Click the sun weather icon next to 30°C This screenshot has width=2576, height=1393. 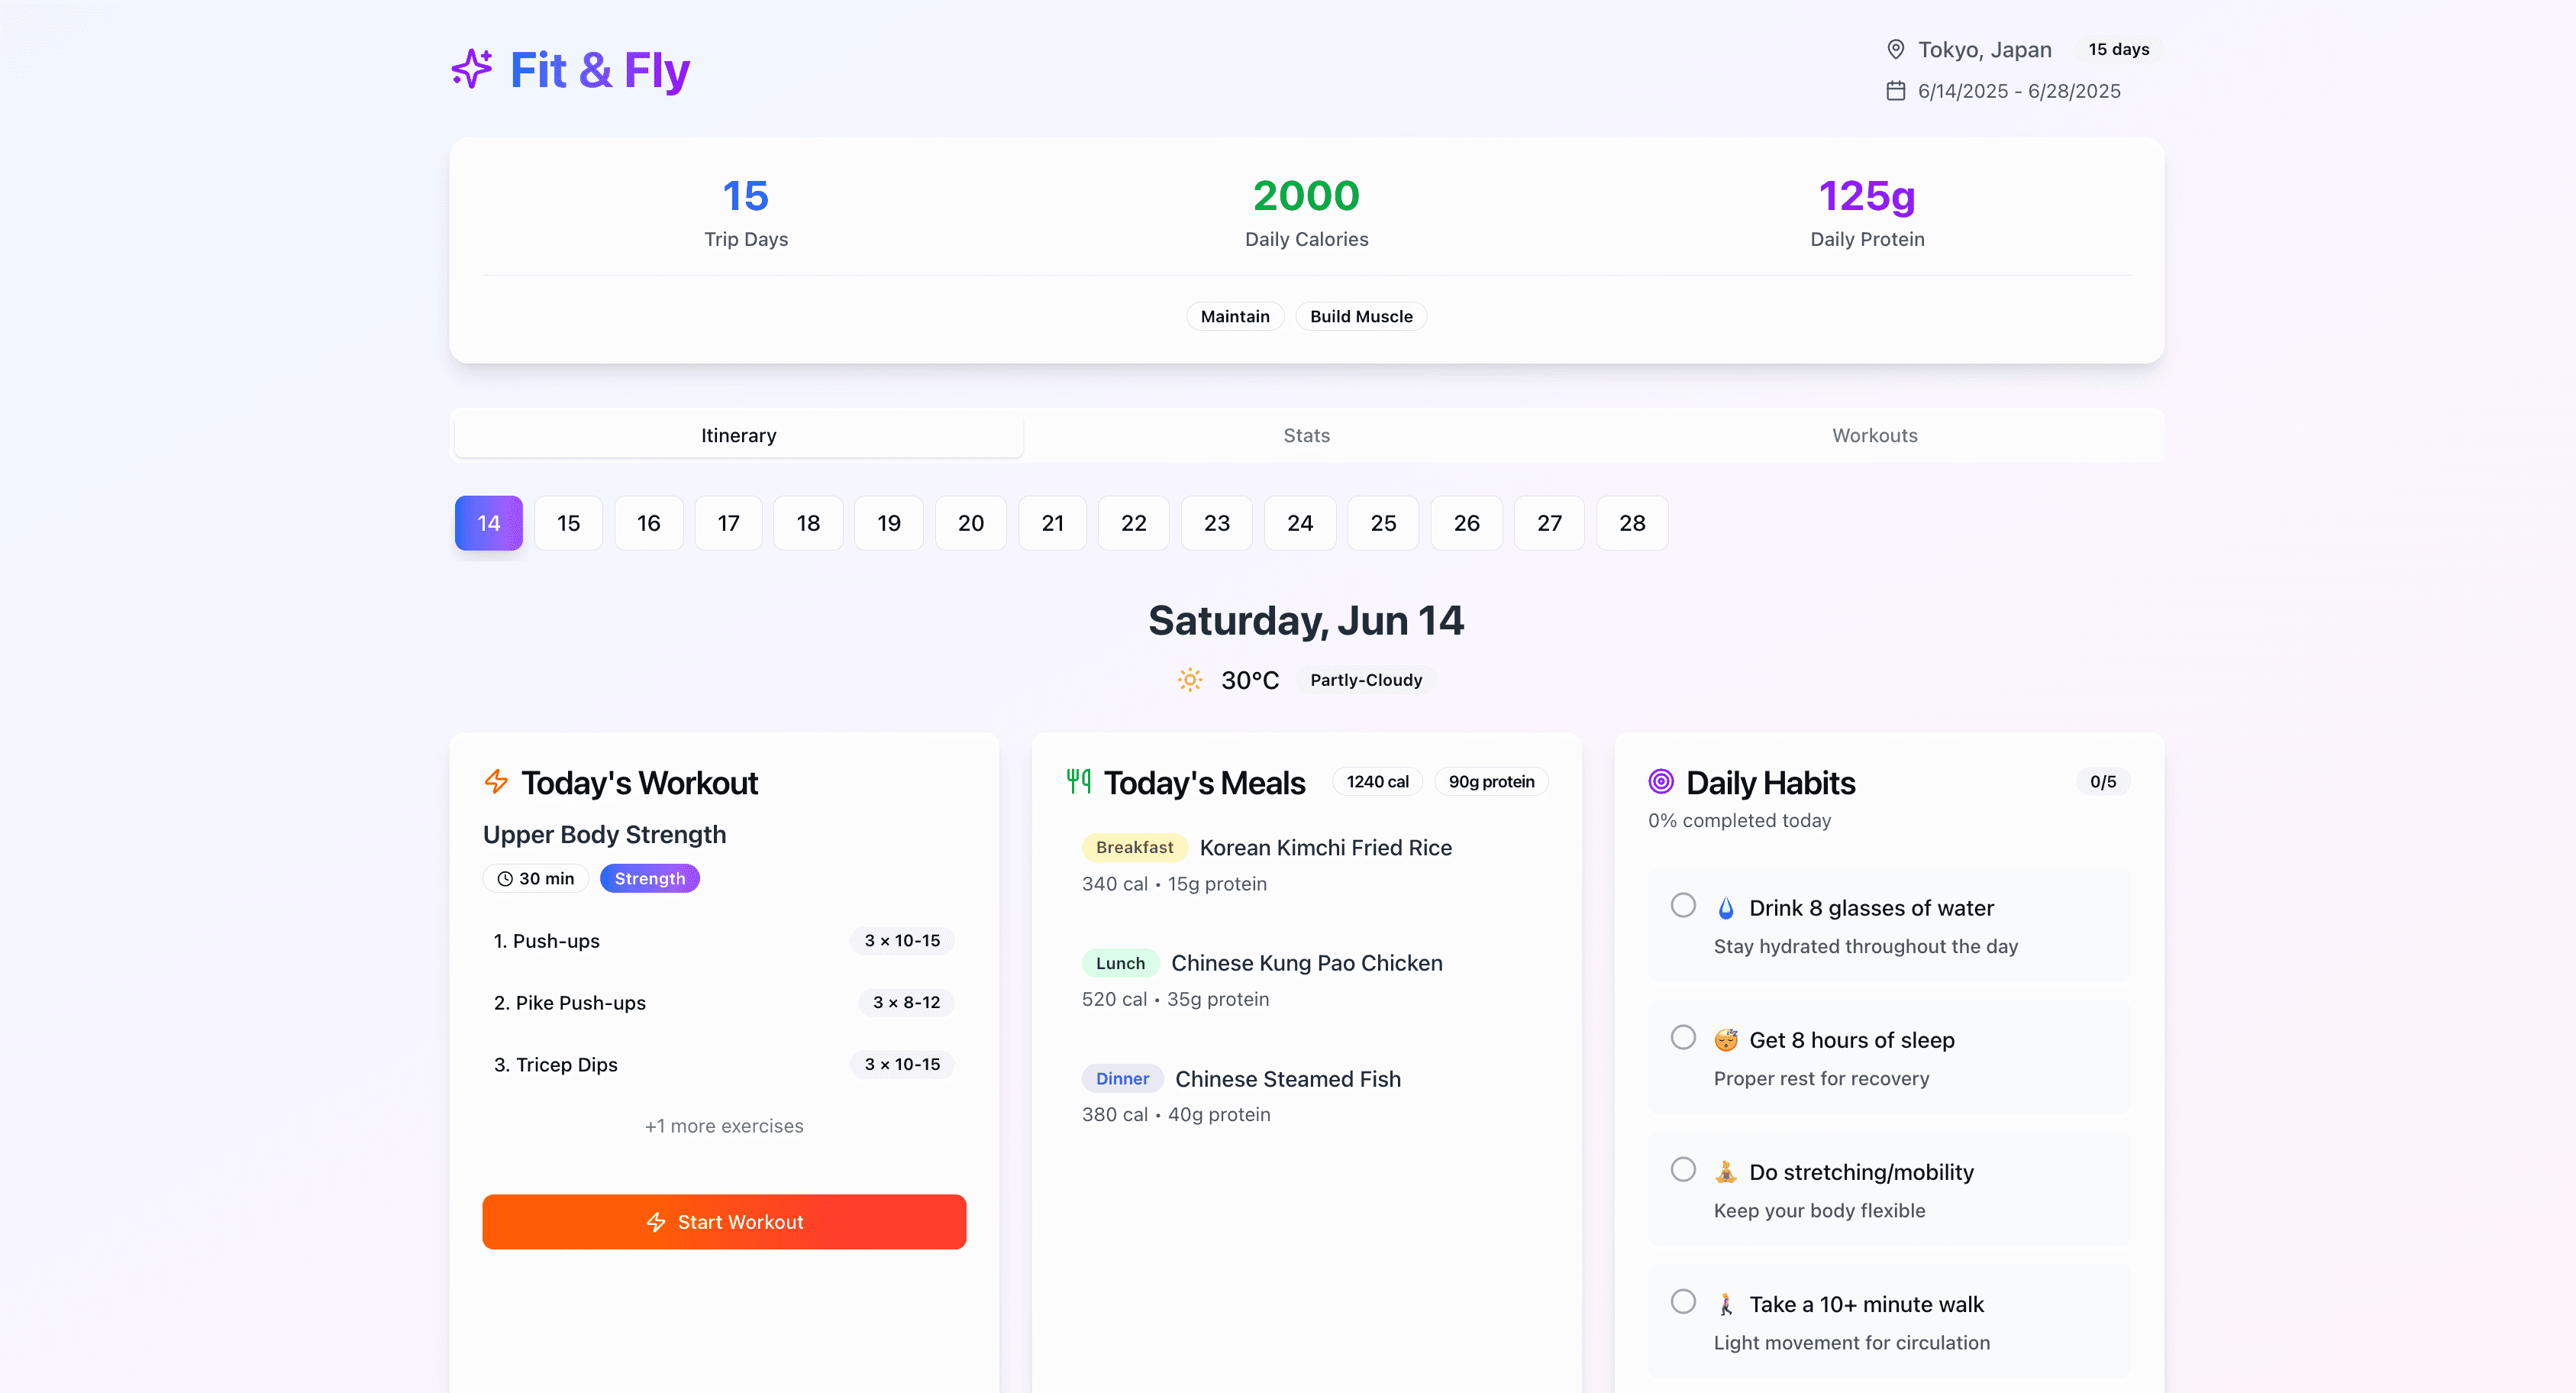coord(1189,680)
